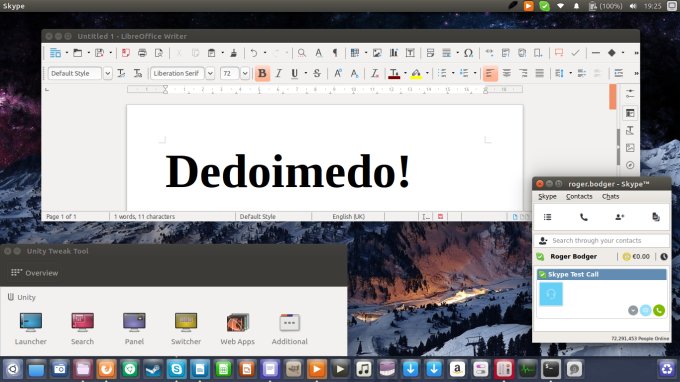The width and height of the screenshot is (680, 382).
Task: Open the sidebar Gallery icon
Action: (630, 148)
